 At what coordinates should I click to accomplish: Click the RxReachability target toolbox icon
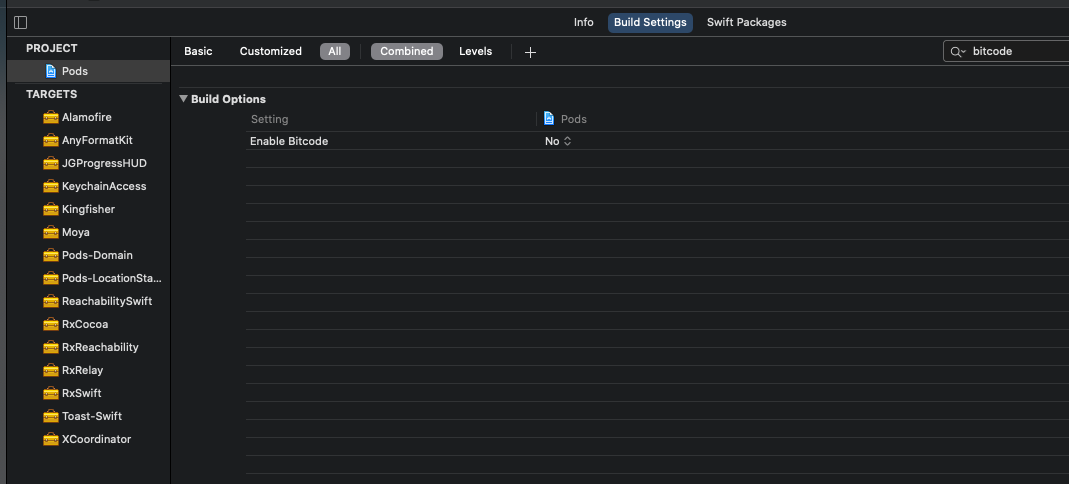click(50, 348)
